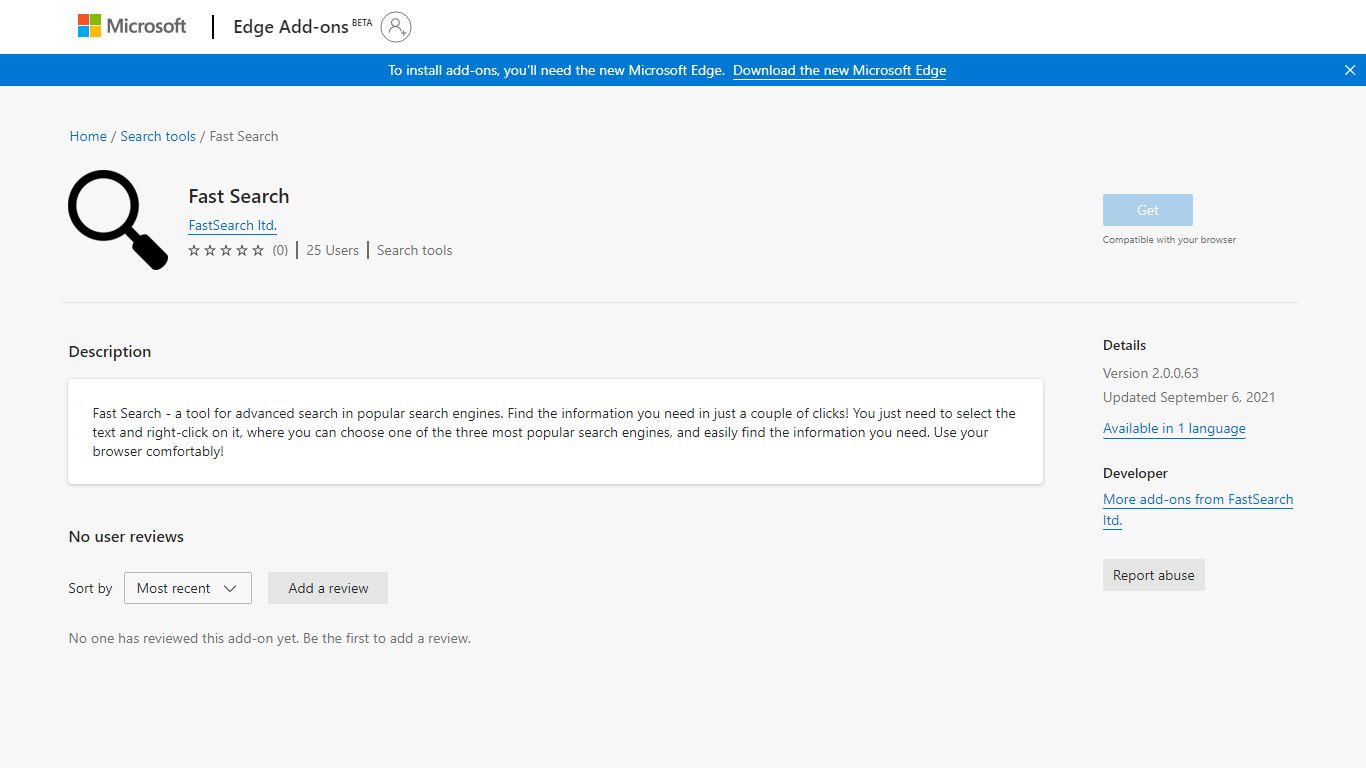The width and height of the screenshot is (1366, 768).
Task: Click the Microsoft logo
Action: [132, 26]
